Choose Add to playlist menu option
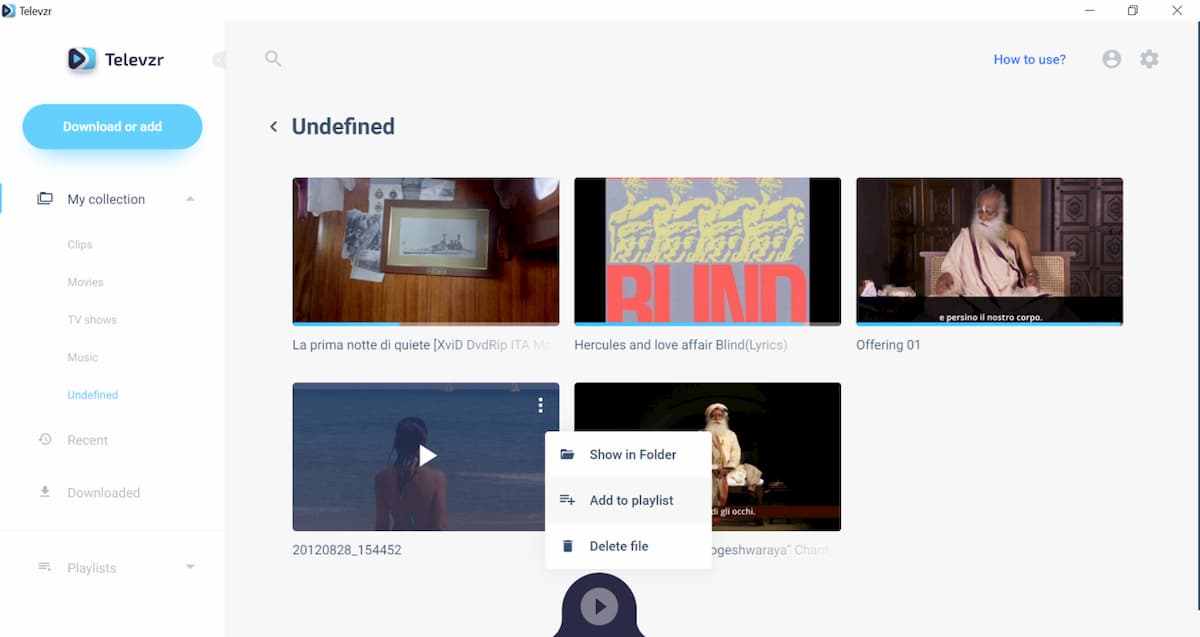The height and width of the screenshot is (637, 1200). [x=628, y=500]
